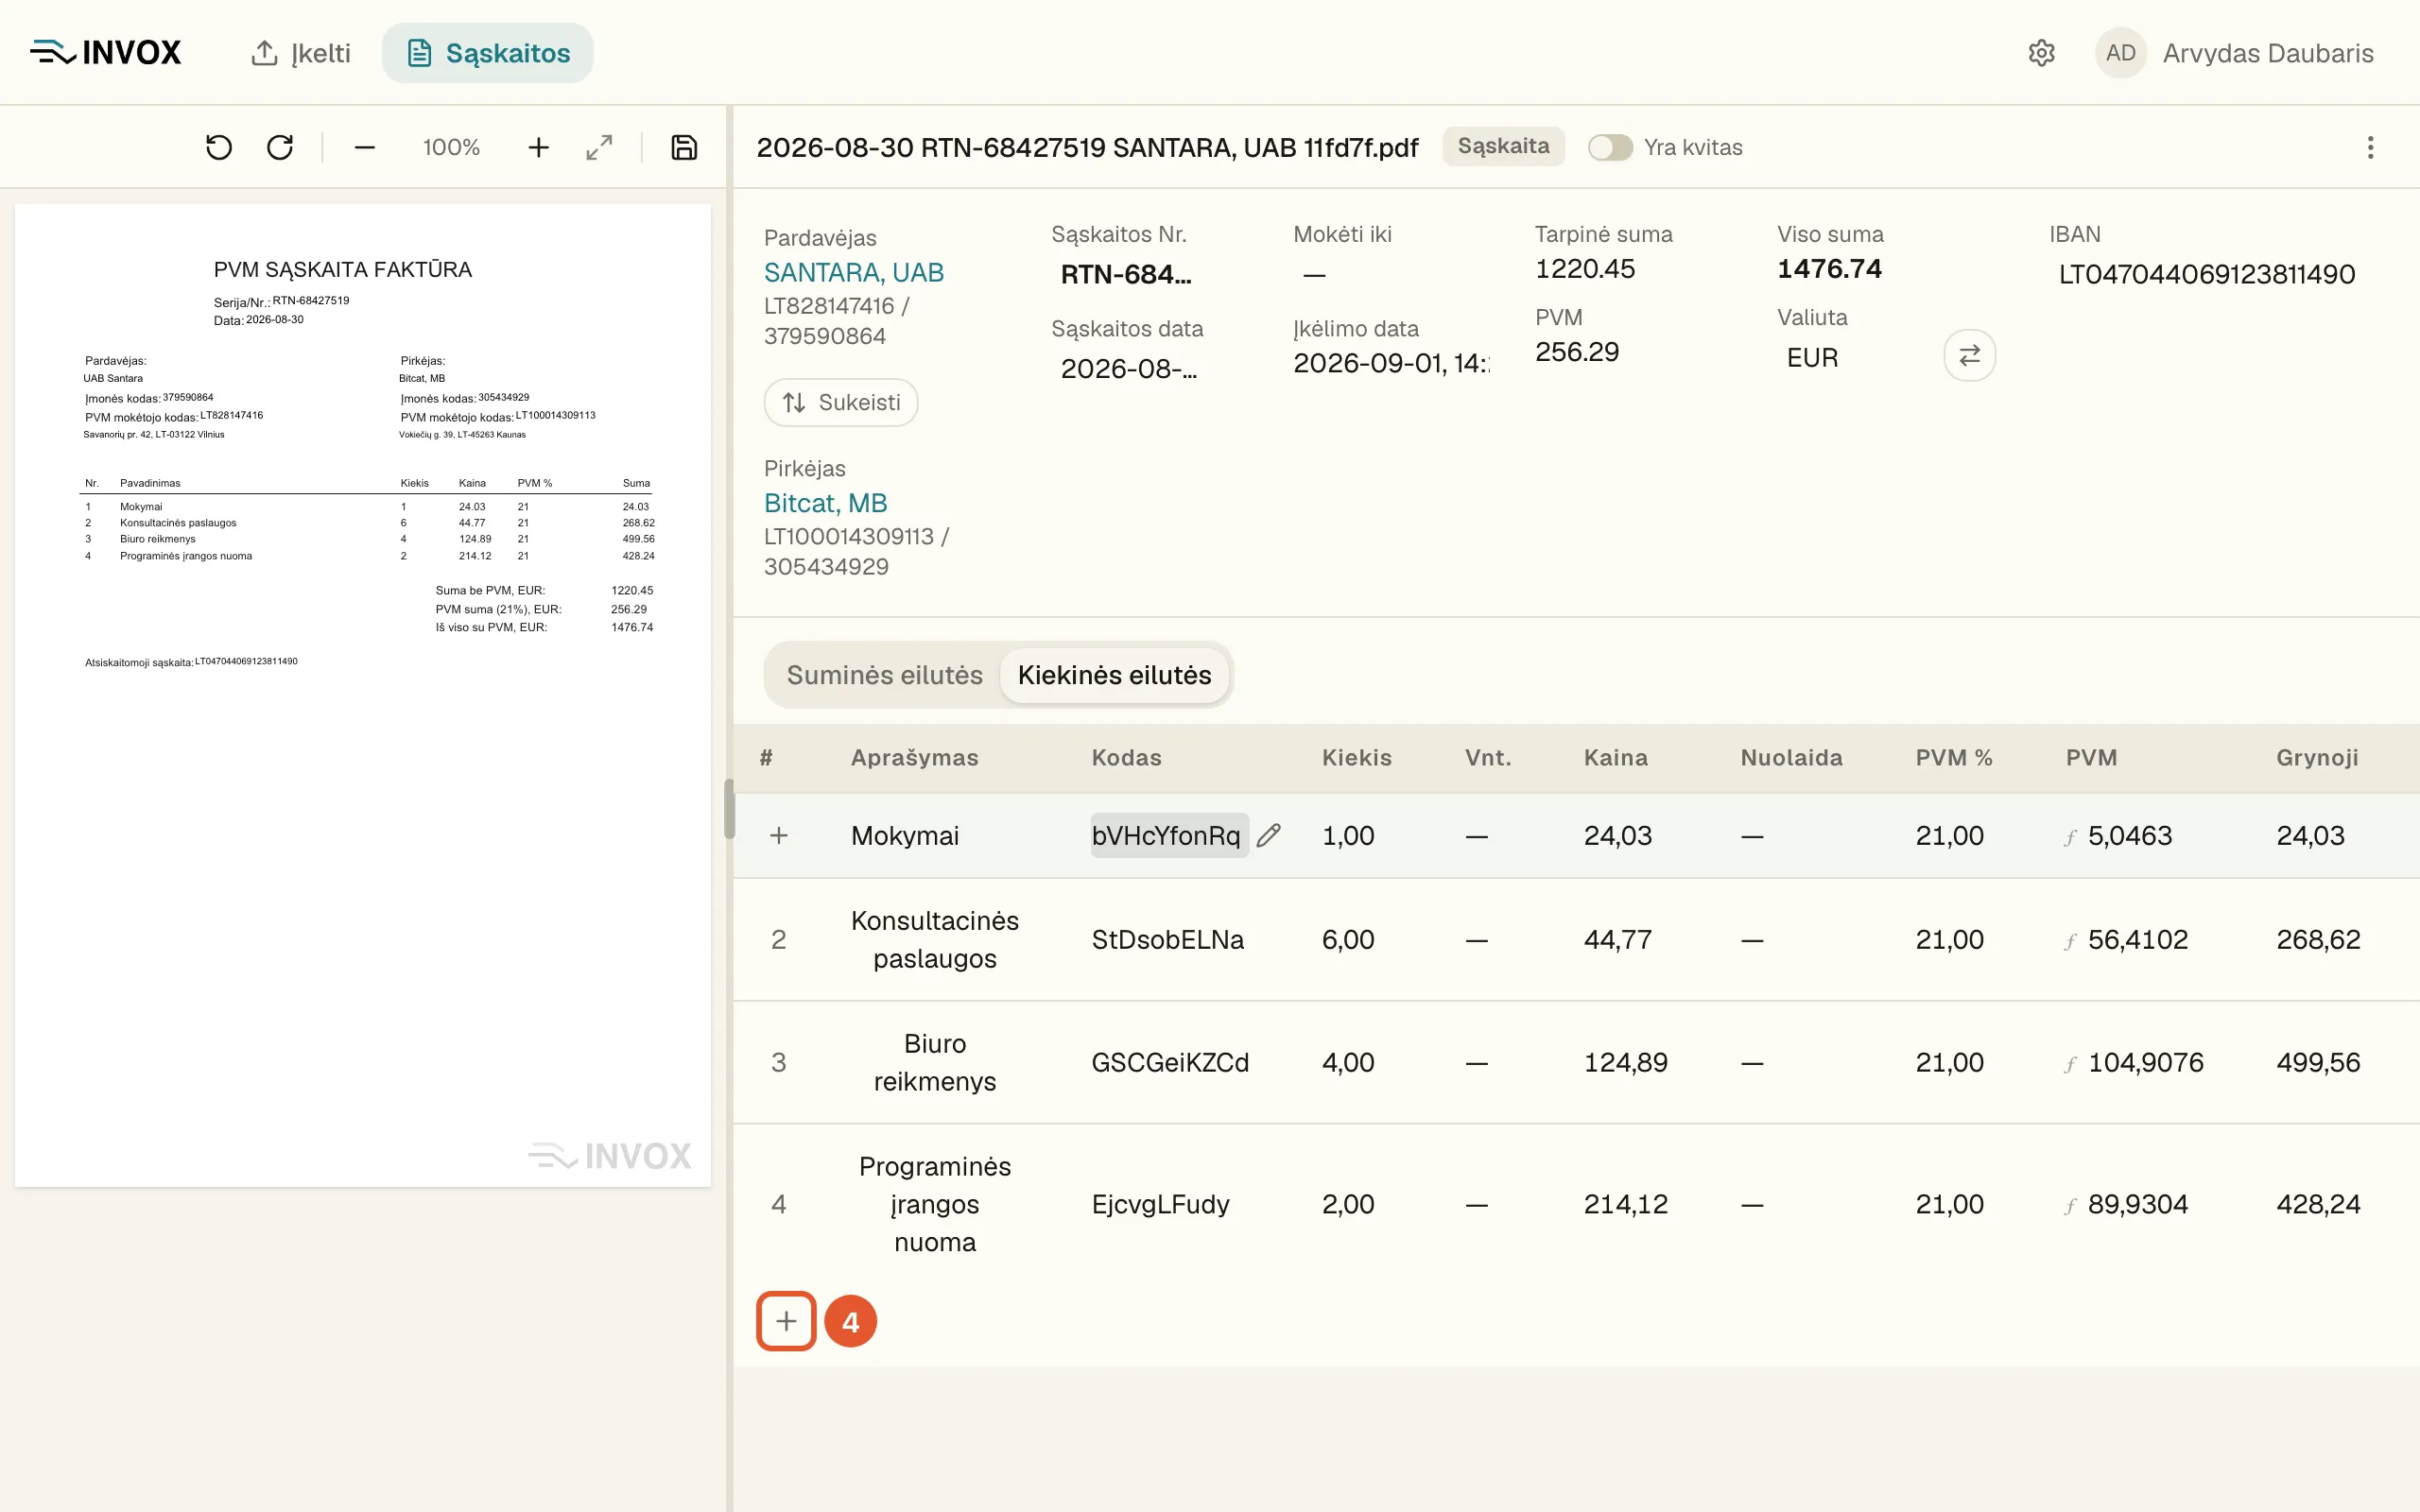Open the AD user avatar
The image size is (2420, 1512).
[2120, 53]
